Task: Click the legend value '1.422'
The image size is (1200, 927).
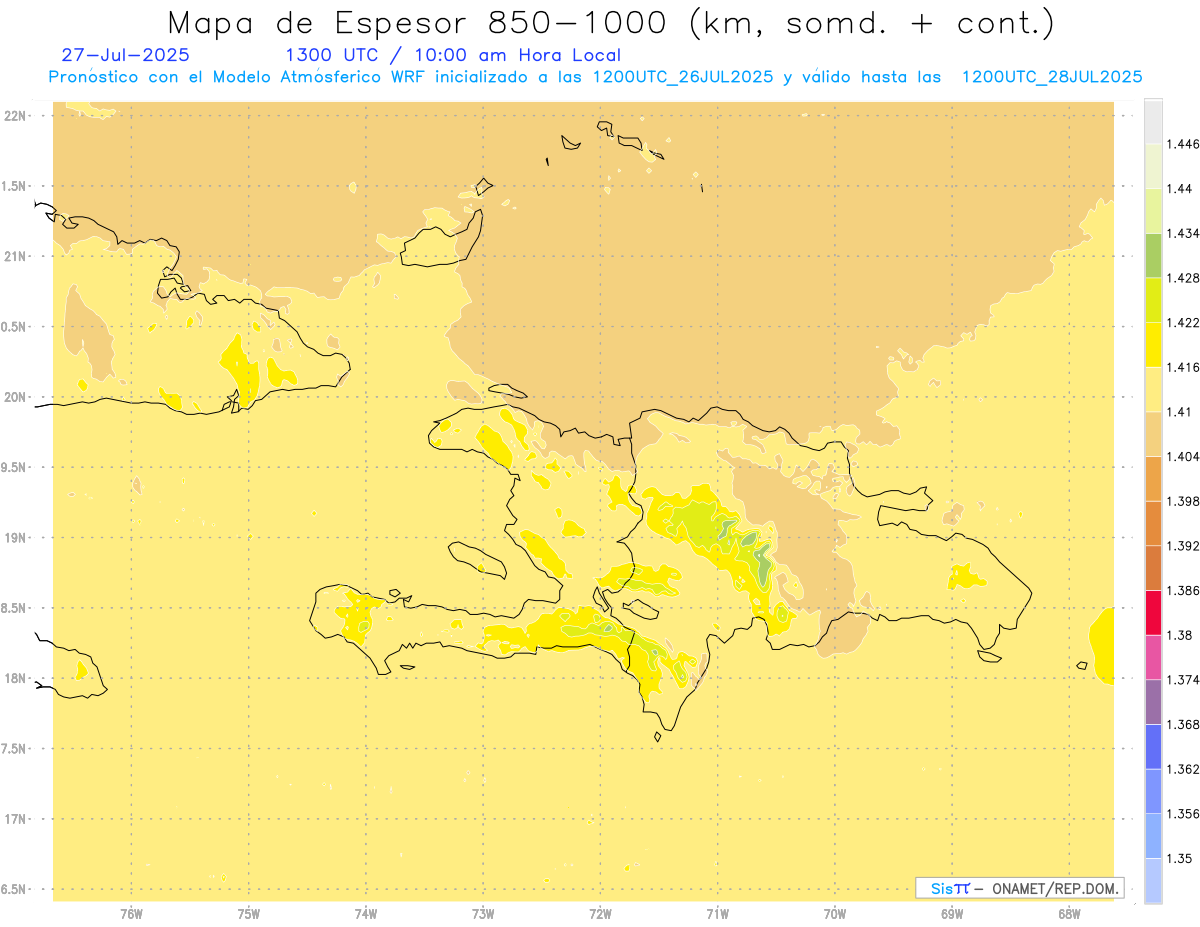Action: (1182, 322)
